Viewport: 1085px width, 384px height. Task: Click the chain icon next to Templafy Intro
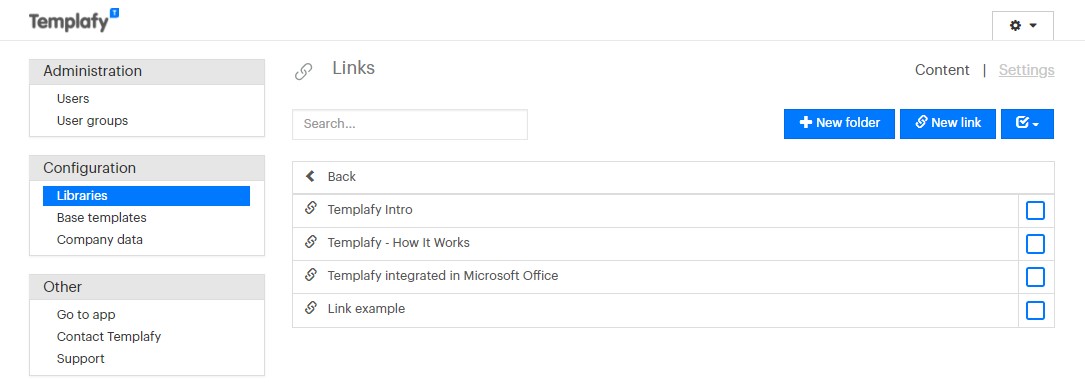click(311, 208)
